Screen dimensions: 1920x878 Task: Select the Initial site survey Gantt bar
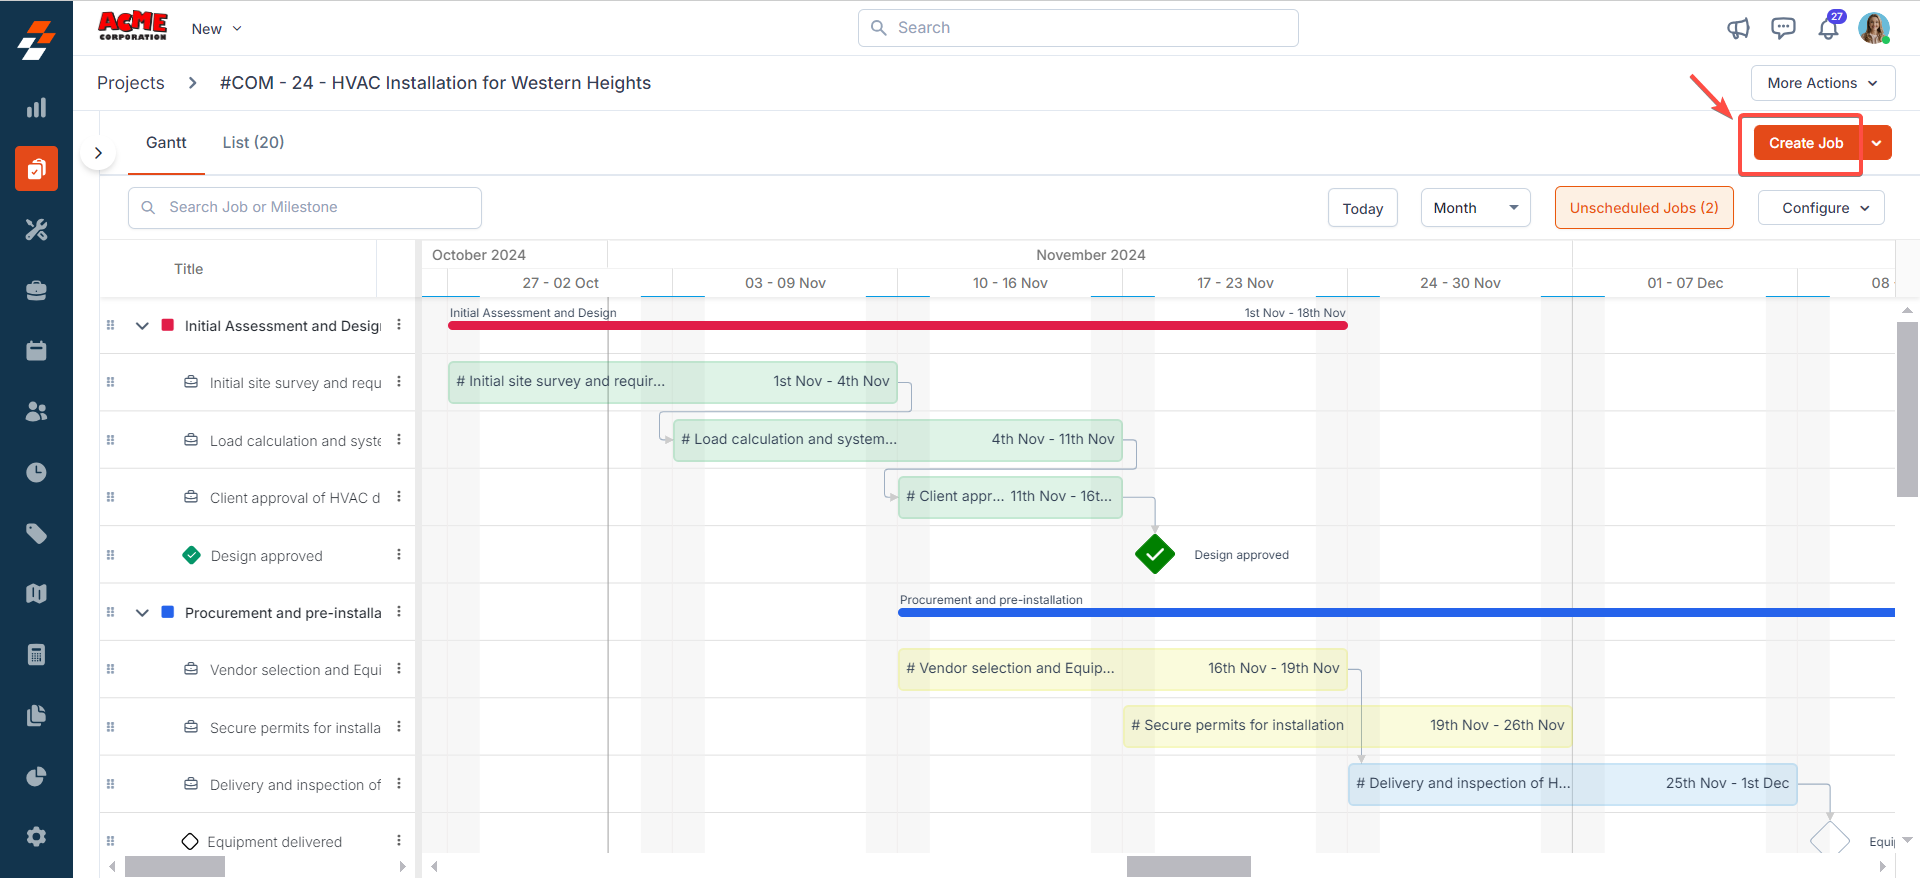(673, 382)
